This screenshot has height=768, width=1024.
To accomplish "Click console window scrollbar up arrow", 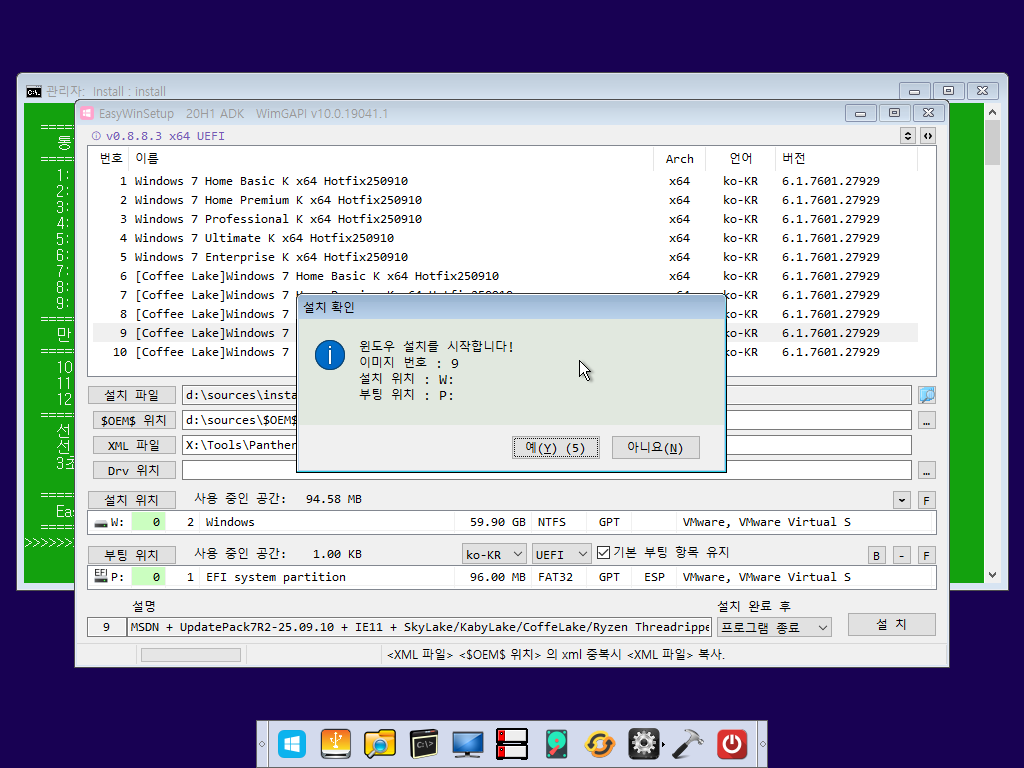I will (x=993, y=112).
